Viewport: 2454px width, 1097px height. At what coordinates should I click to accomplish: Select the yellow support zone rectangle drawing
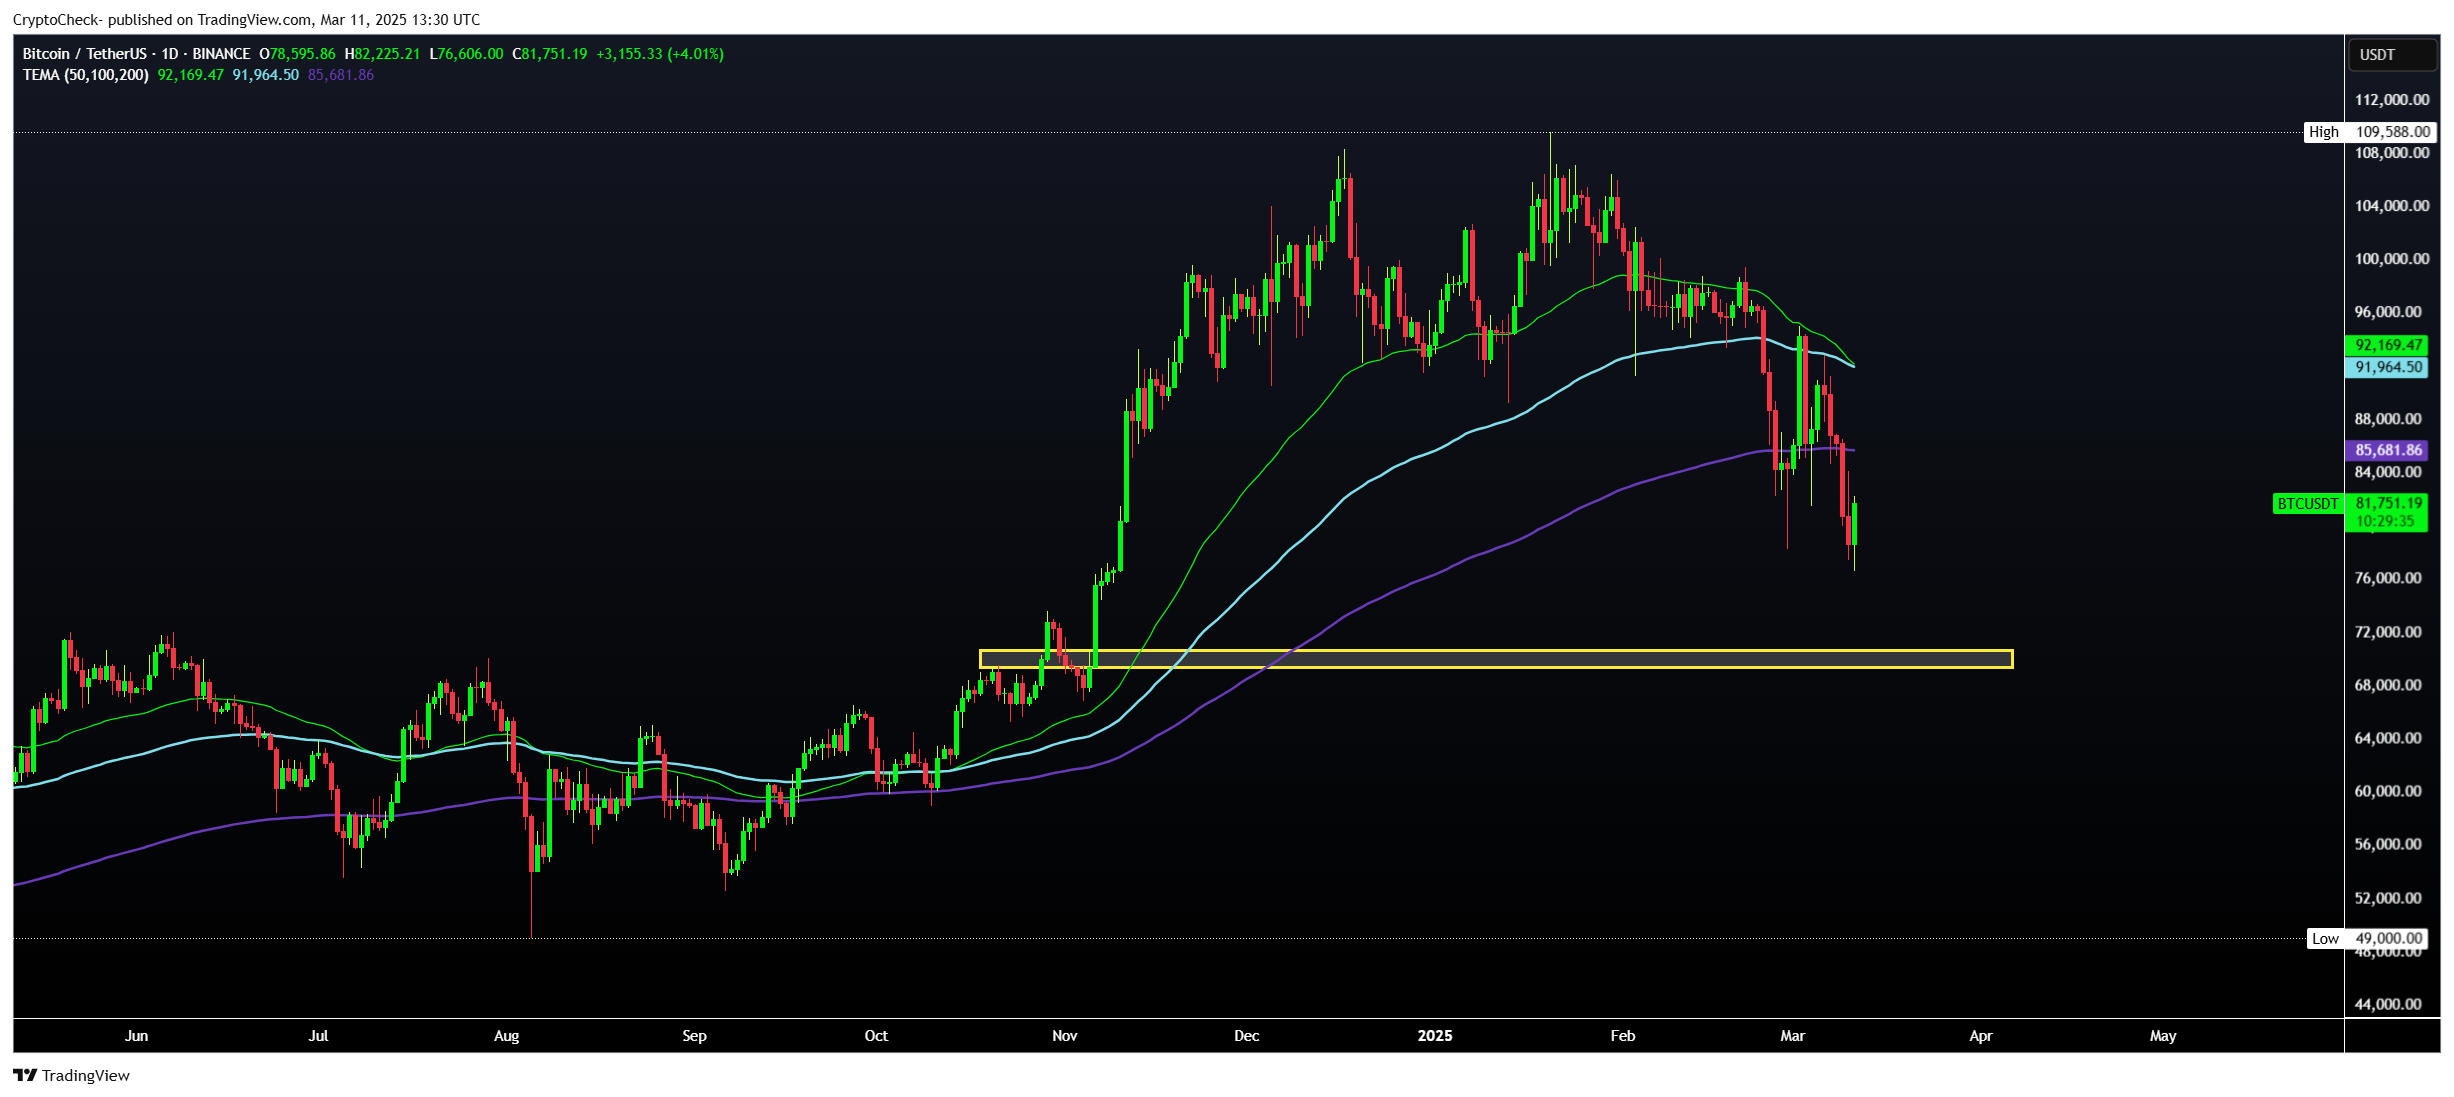[1496, 659]
